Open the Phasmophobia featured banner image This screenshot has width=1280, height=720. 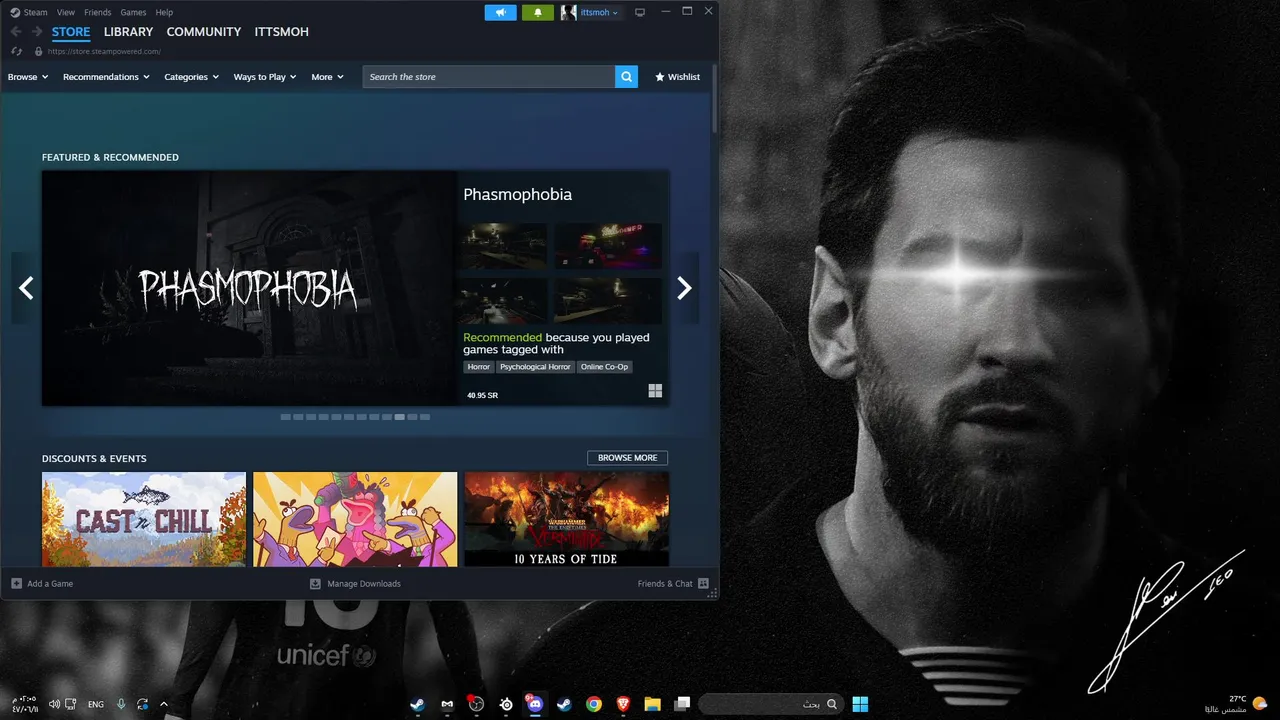tap(249, 288)
